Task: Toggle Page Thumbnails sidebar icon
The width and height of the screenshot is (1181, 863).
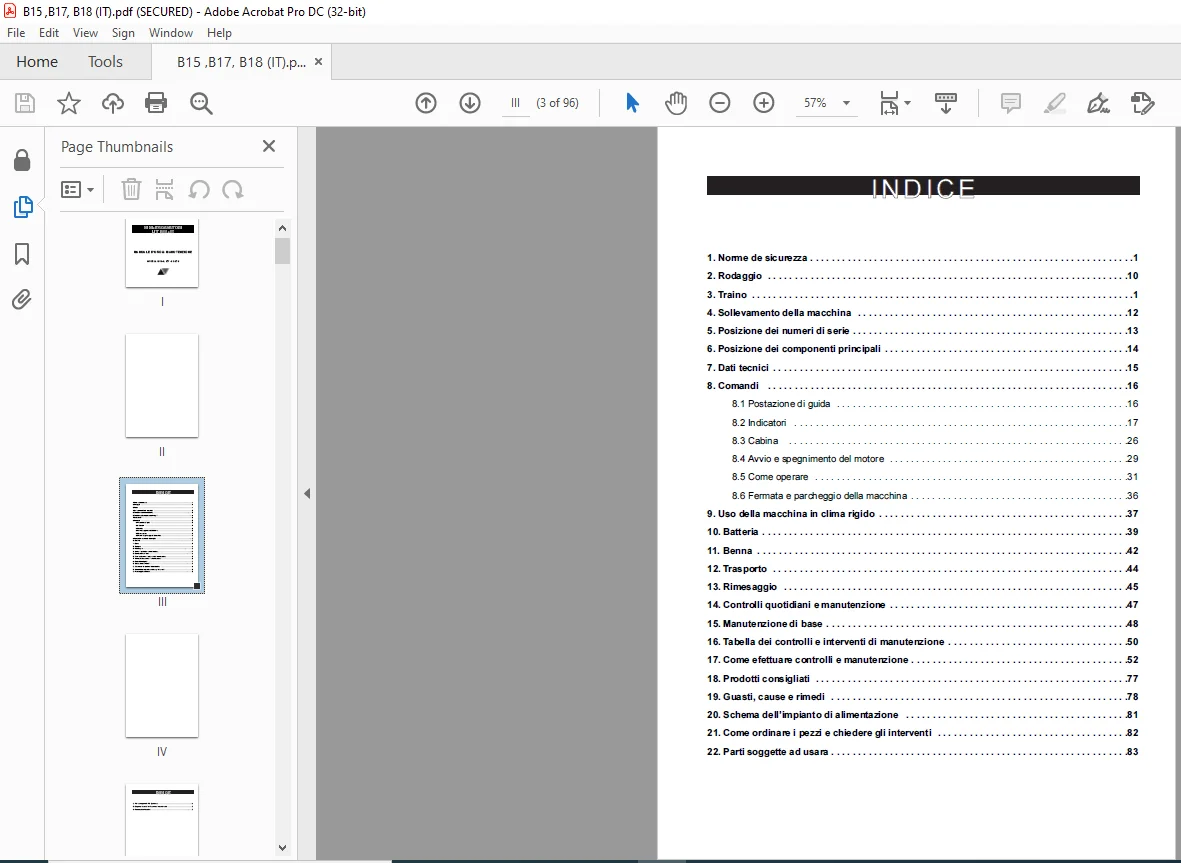Action: [x=23, y=207]
